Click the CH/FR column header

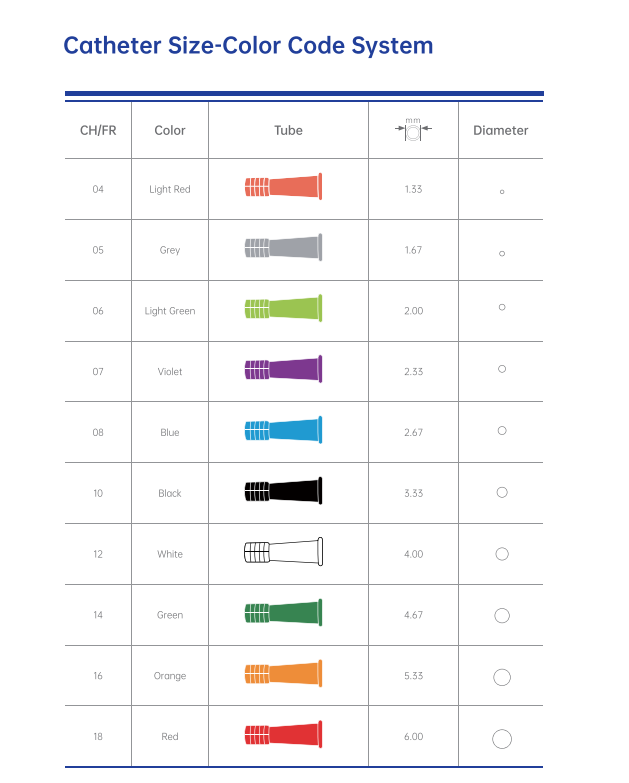(x=98, y=130)
